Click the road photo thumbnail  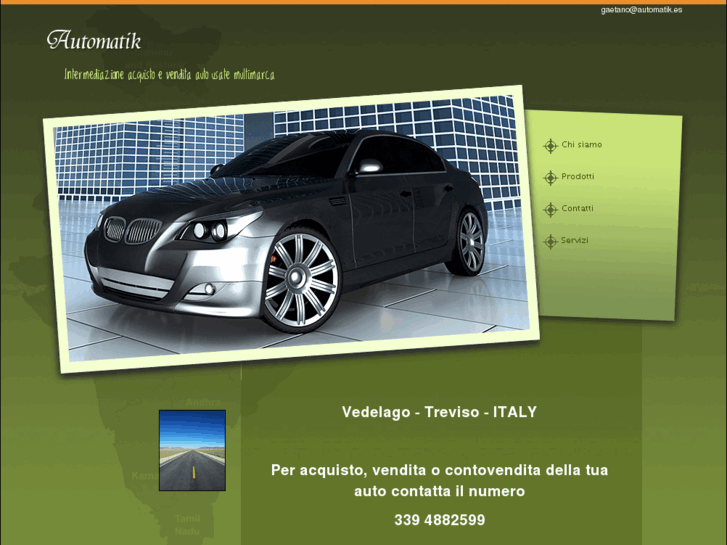pos(192,450)
